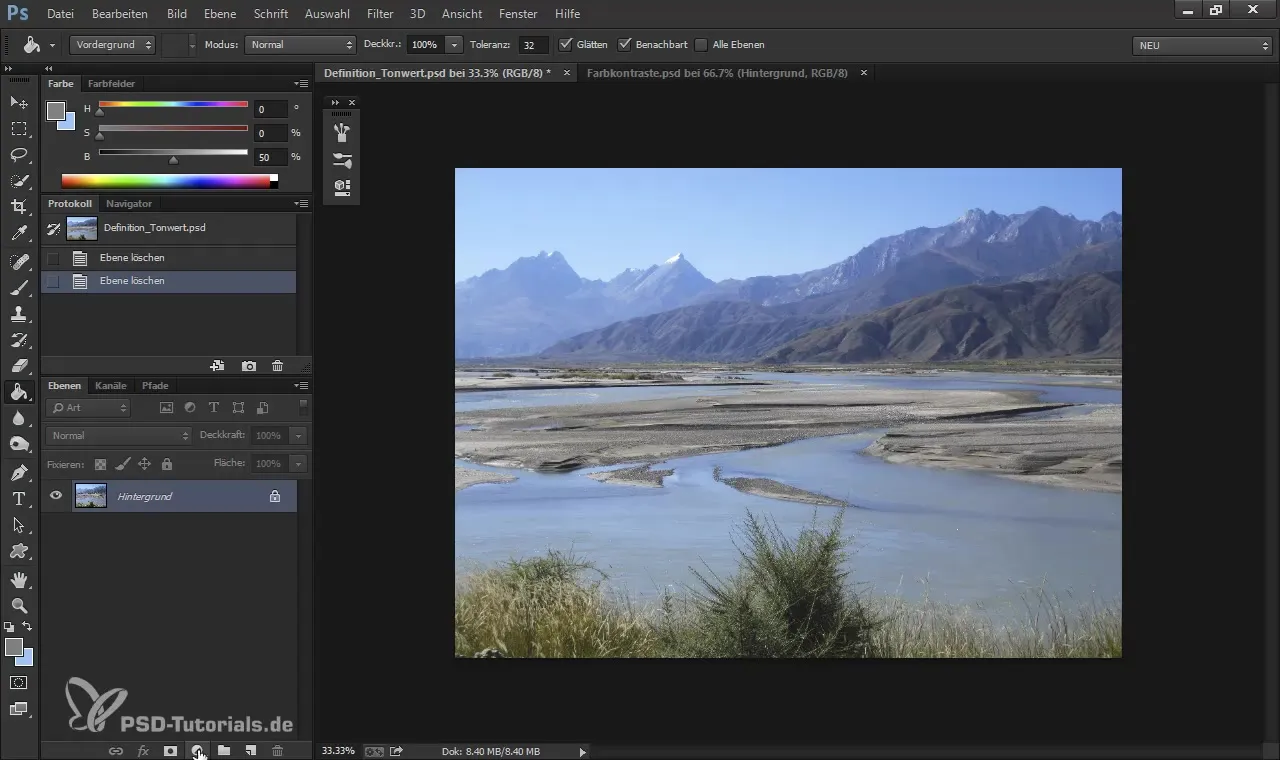Toggle pixel layer filter icon

pos(166,408)
